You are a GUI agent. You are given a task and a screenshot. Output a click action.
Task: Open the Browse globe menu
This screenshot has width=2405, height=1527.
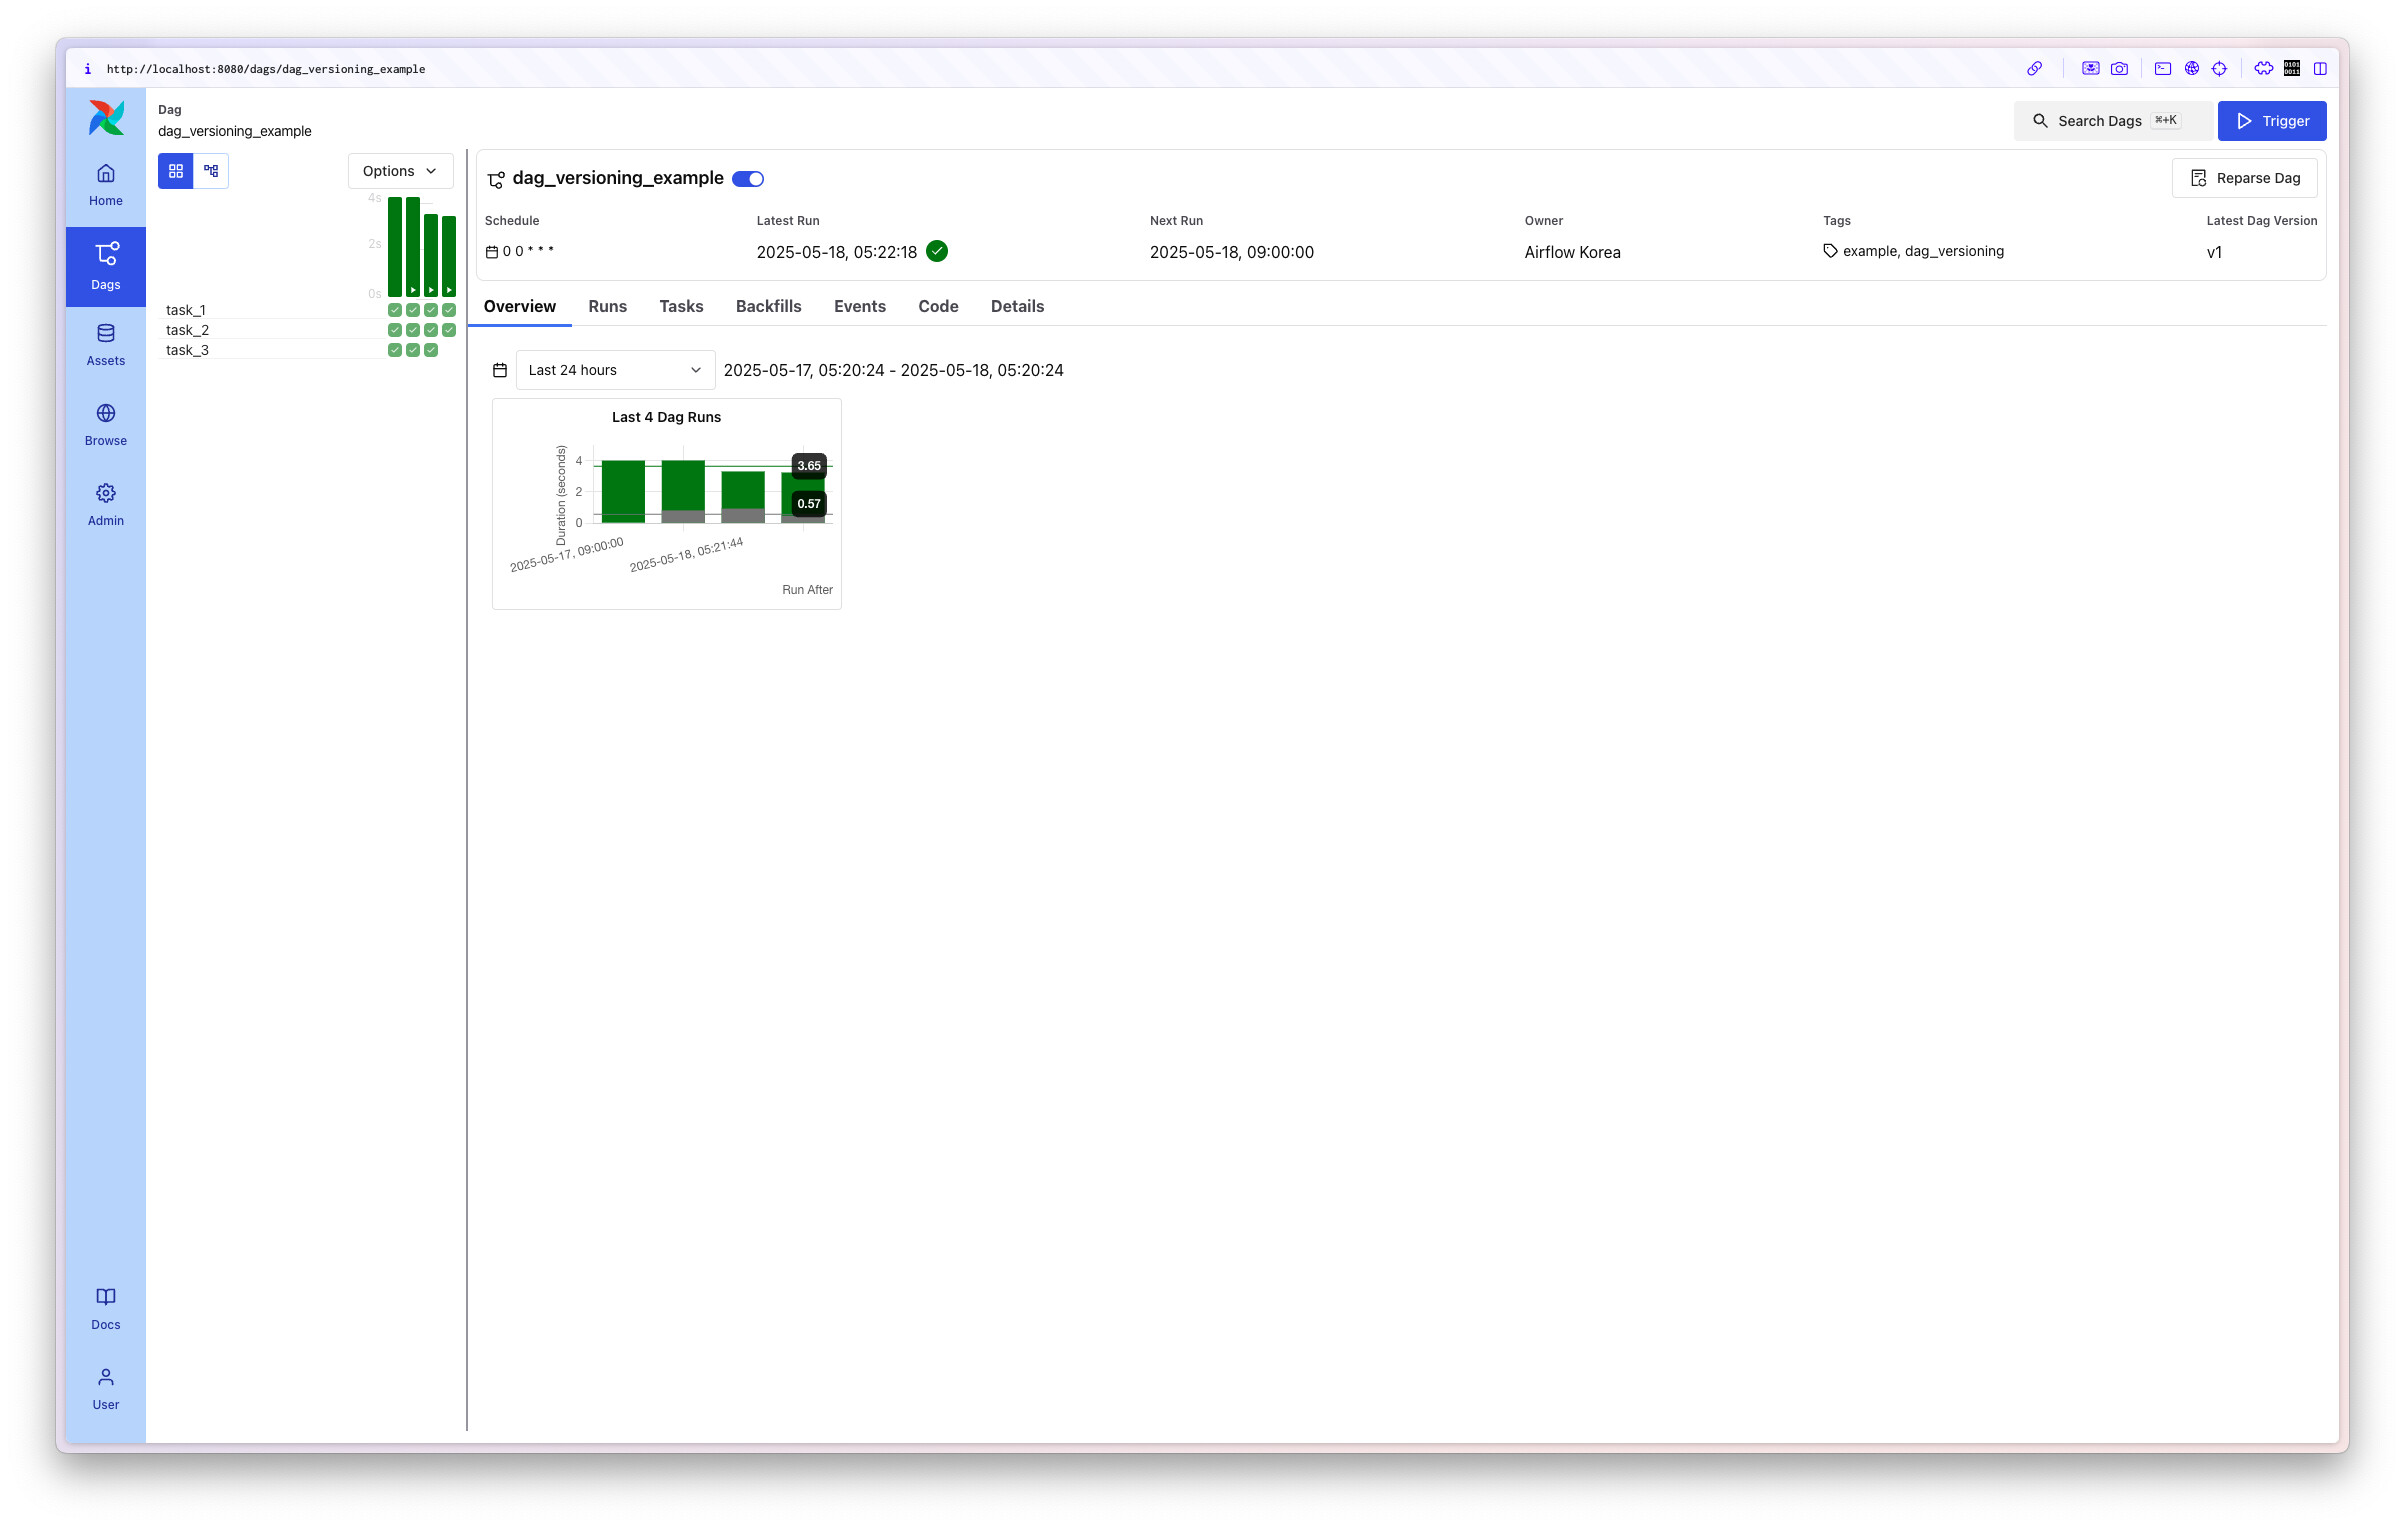tap(105, 424)
